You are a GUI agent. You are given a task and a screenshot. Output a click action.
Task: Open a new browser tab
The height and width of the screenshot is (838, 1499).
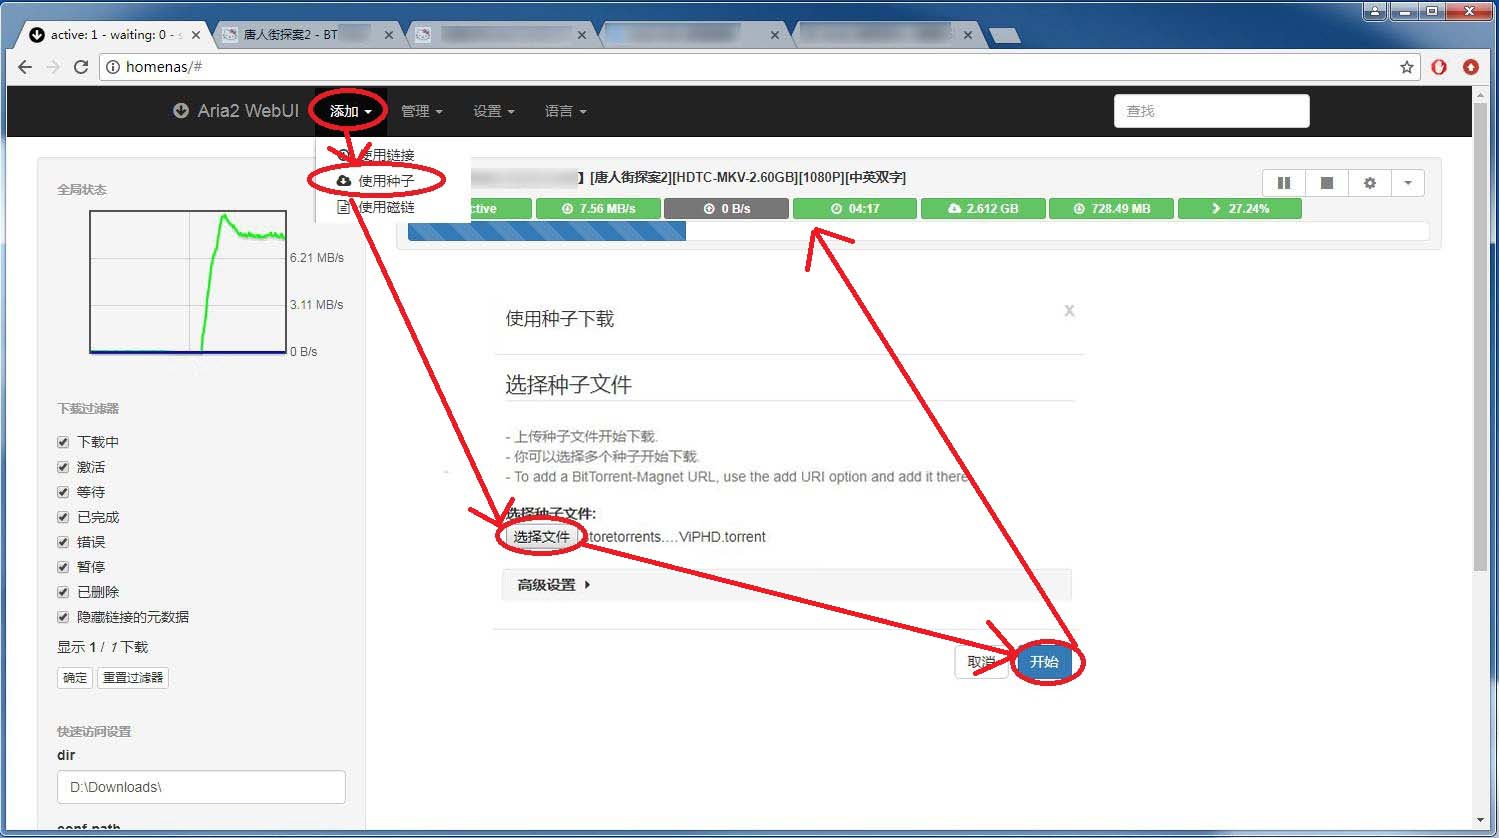[1004, 36]
